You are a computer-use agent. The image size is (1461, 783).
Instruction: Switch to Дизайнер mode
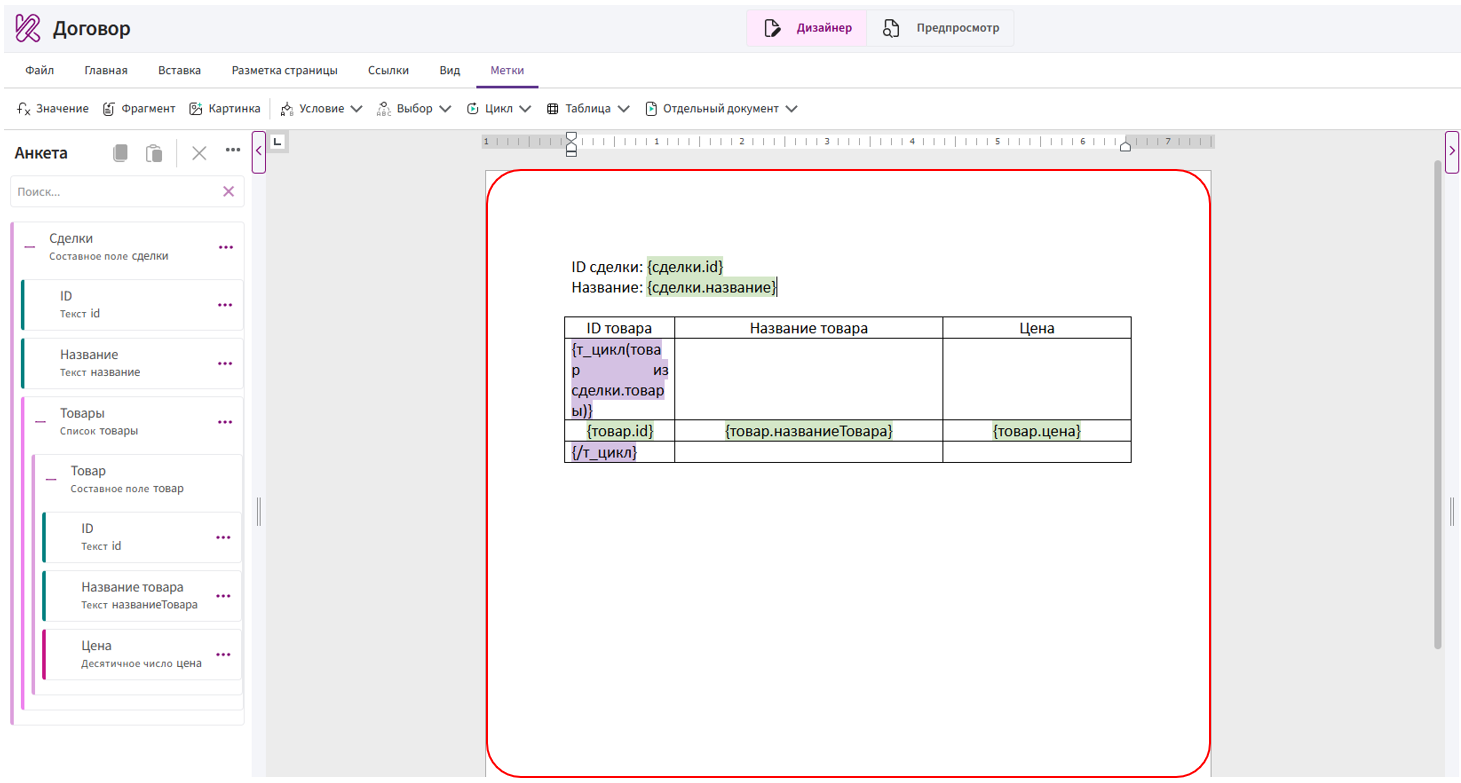(x=807, y=28)
